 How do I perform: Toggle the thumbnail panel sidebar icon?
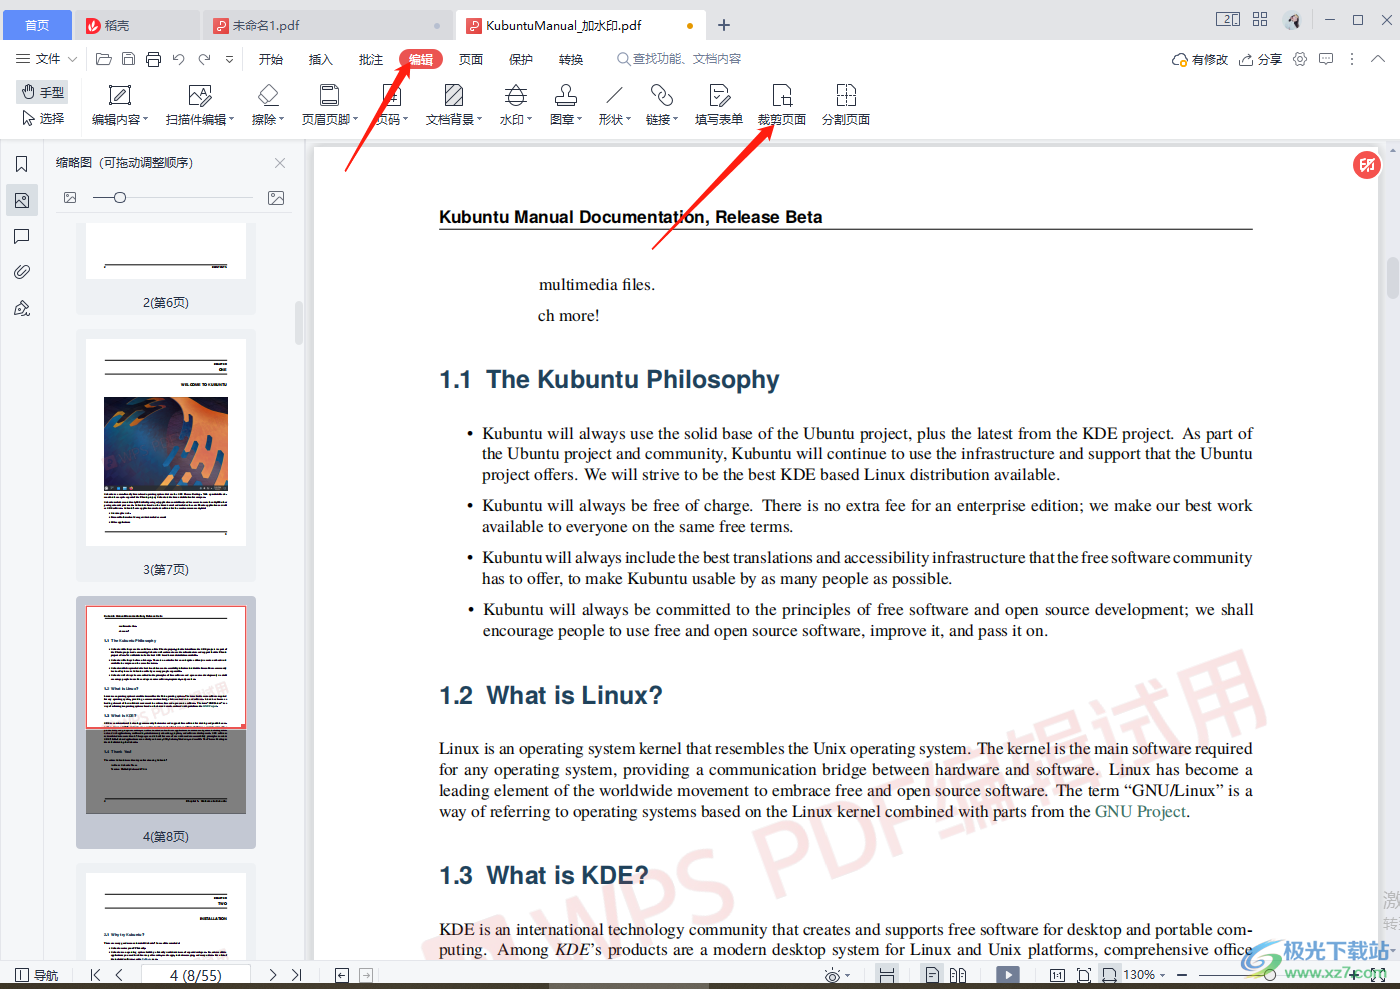point(22,200)
